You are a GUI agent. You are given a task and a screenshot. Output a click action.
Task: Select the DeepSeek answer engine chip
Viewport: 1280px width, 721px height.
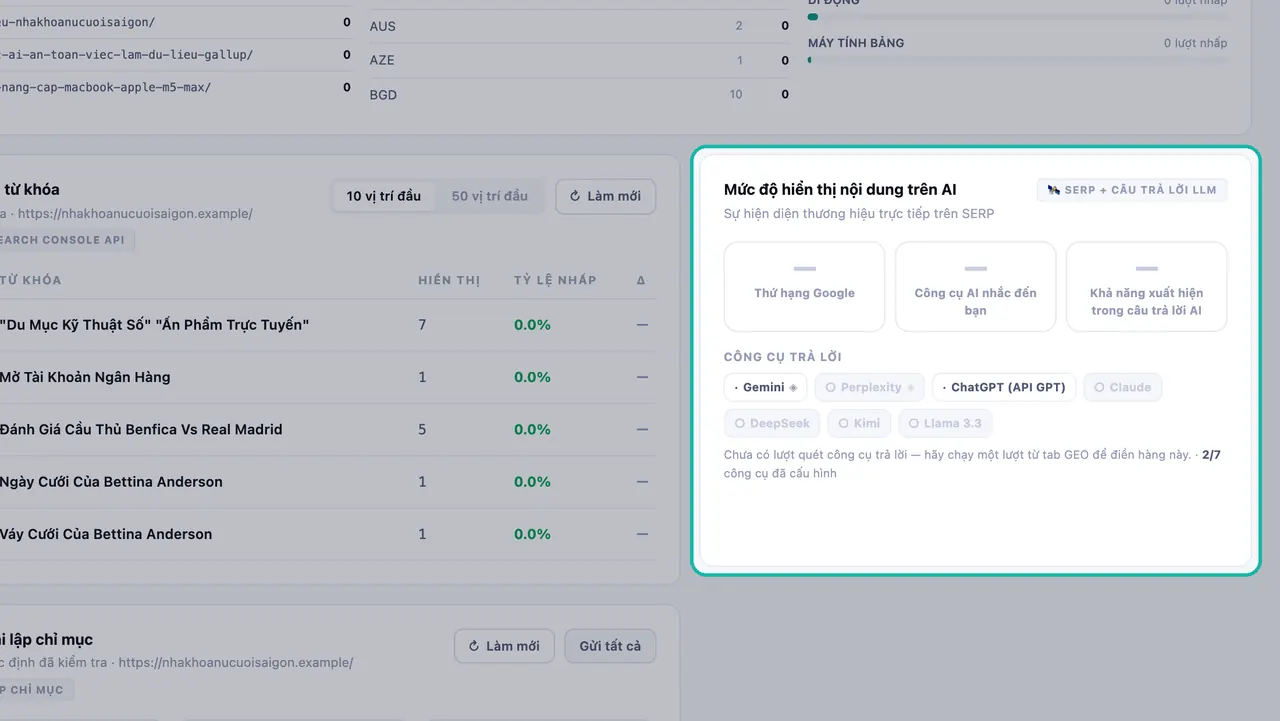(x=772, y=423)
